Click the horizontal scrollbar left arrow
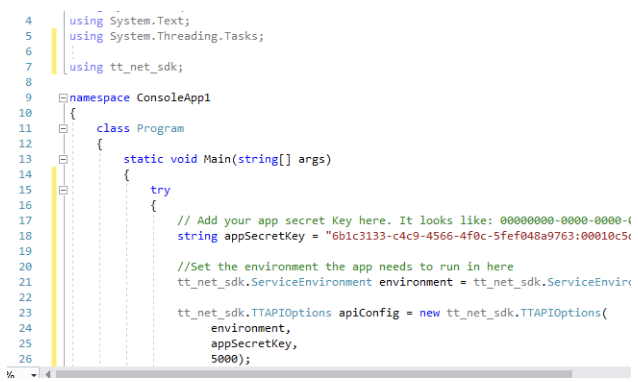638x382 pixels. pos(48,374)
